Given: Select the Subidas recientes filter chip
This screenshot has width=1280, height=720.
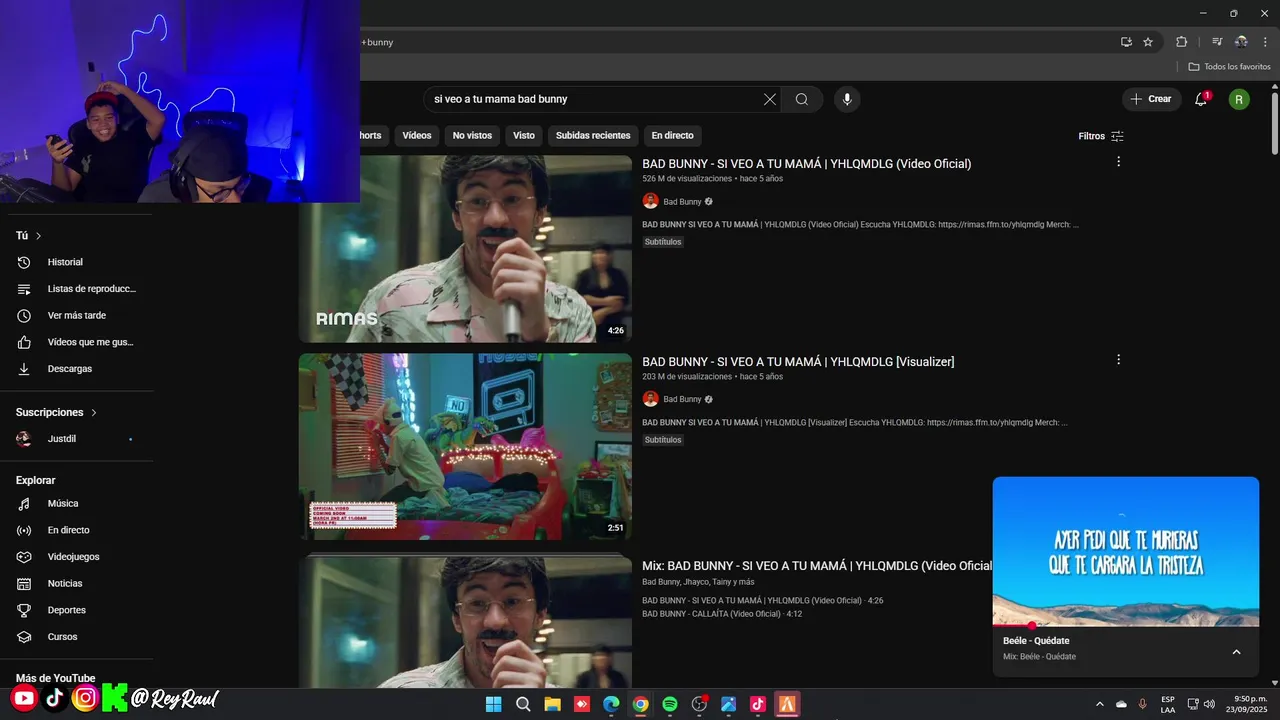Looking at the screenshot, I should 593,136.
